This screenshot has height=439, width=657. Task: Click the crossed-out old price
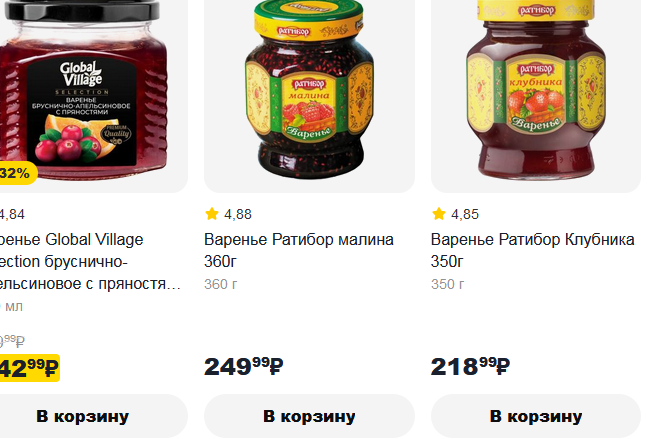click(13, 341)
